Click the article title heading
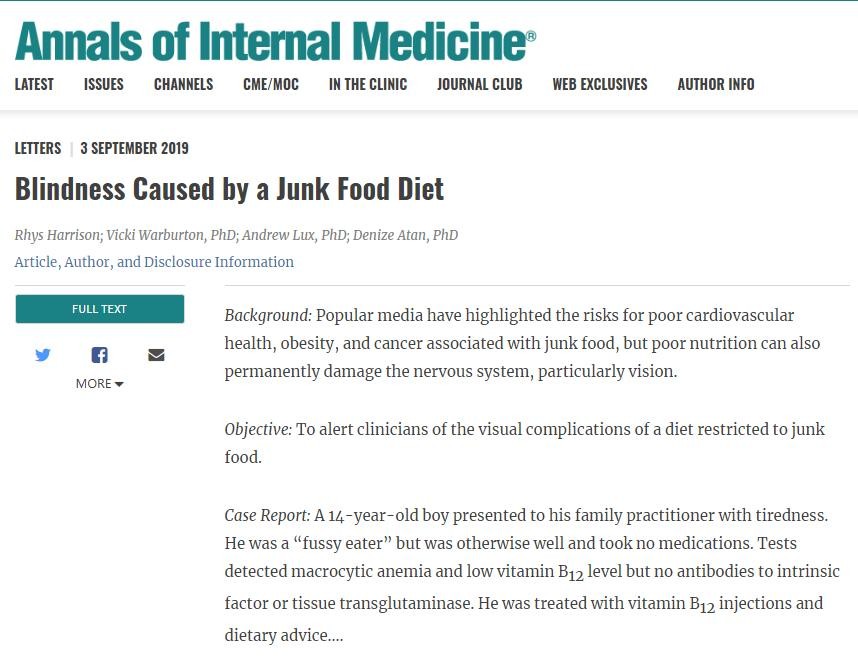Image resolution: width=858 pixels, height=660 pixels. point(229,189)
